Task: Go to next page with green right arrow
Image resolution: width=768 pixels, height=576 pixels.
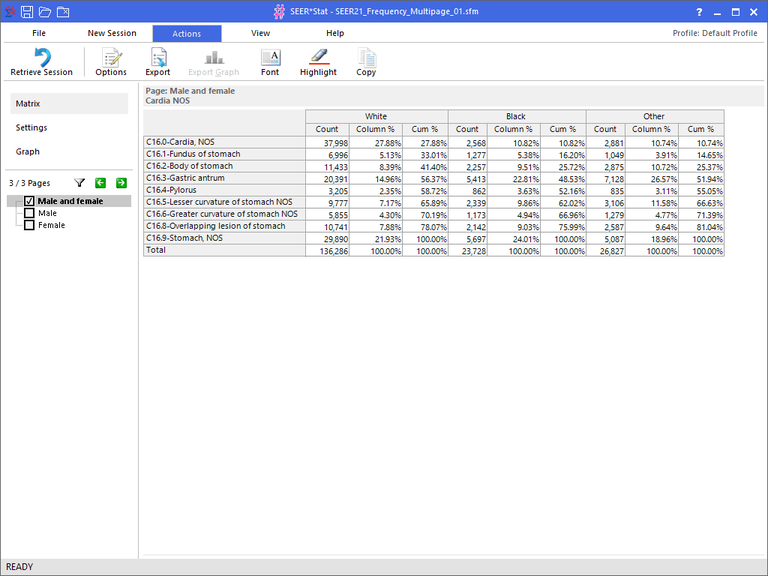Action: coord(121,183)
